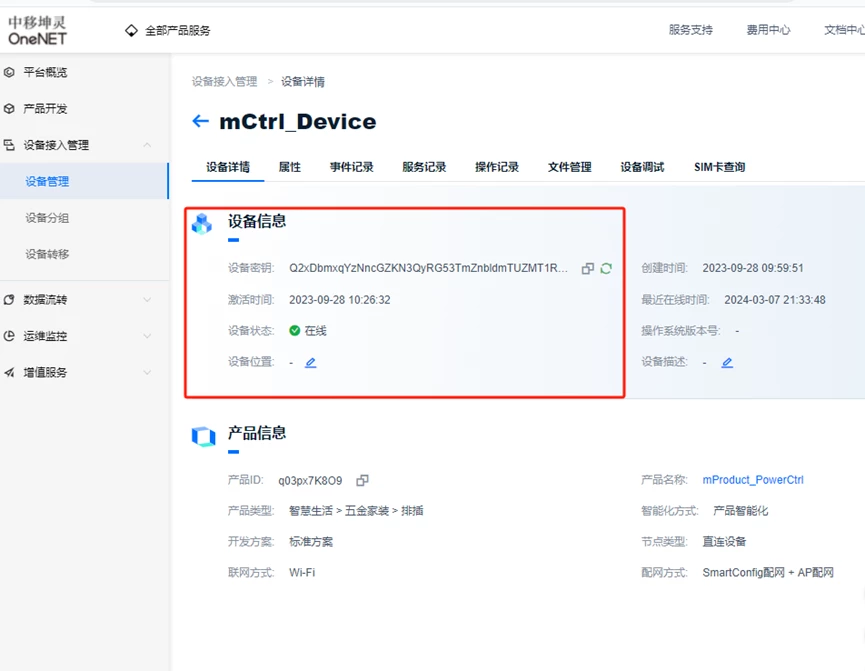
Task: Expand the 运维监控 menu chevron
Action: tap(147, 336)
